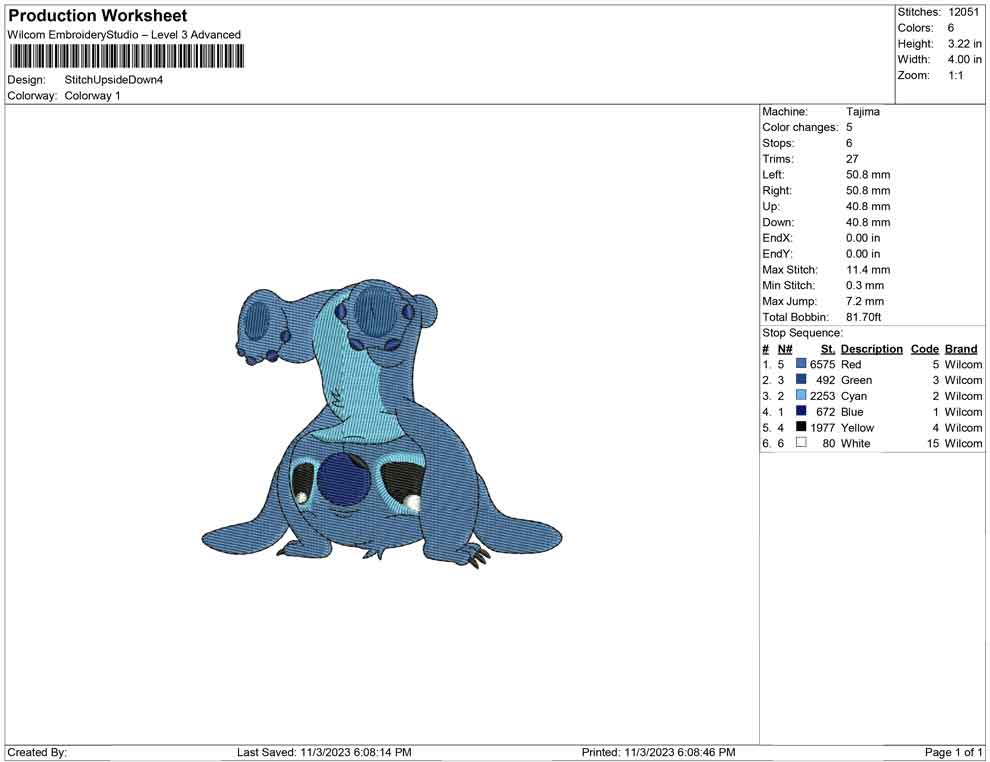The width and height of the screenshot is (990, 762).
Task: Select the Stop Sequence section header
Action: coord(801,332)
